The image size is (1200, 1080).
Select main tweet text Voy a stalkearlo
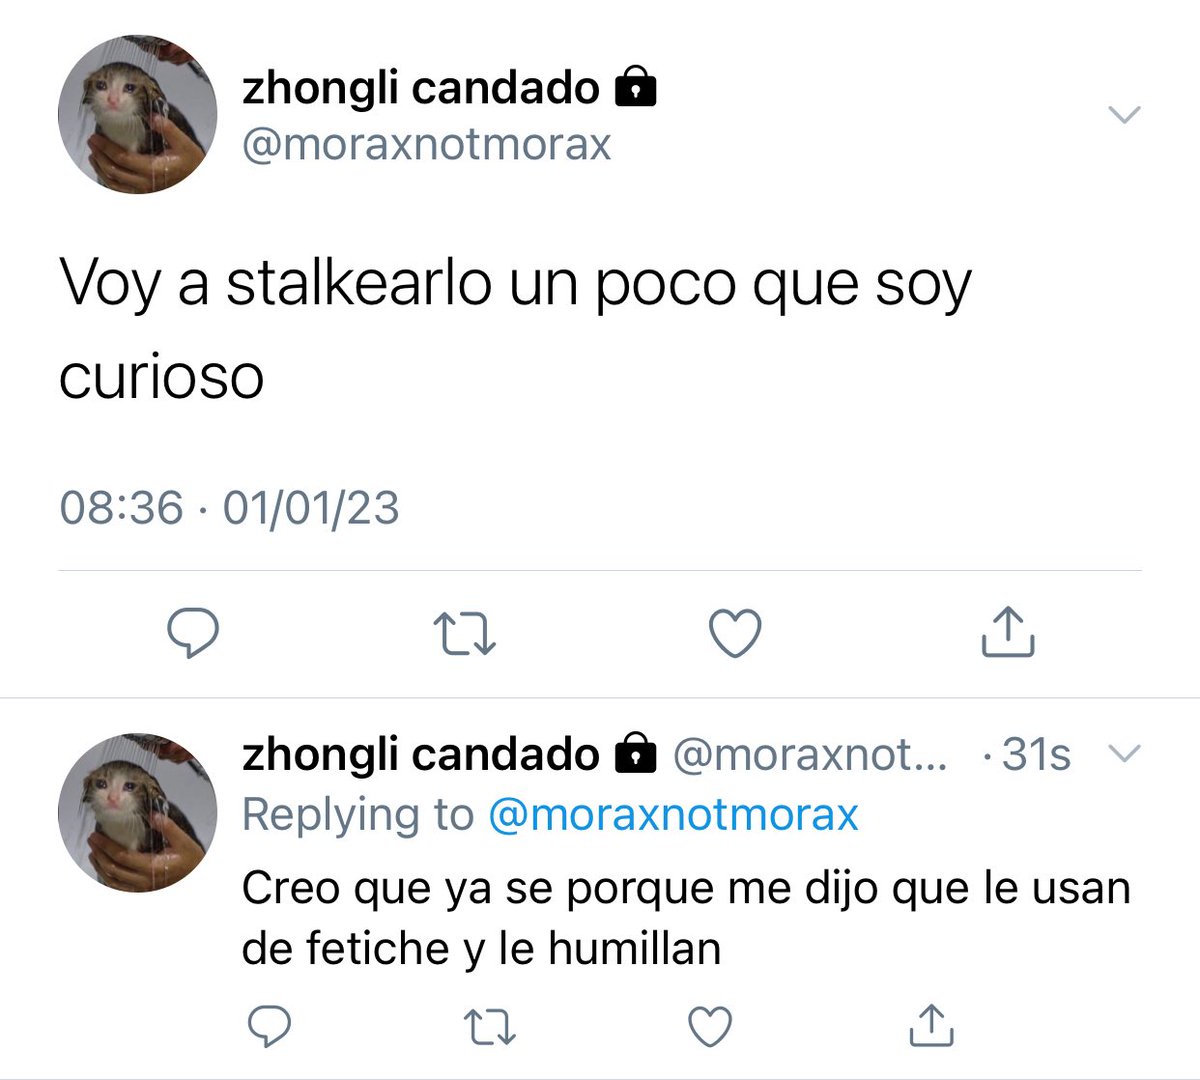click(x=515, y=329)
